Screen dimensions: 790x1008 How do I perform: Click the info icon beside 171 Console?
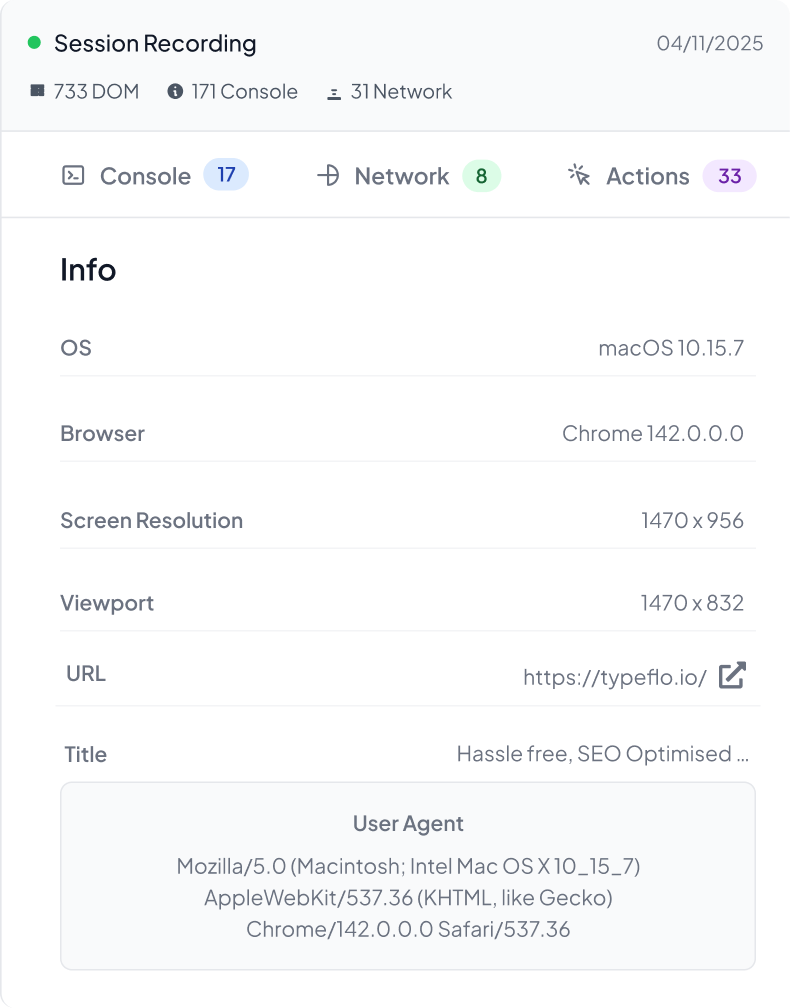click(175, 92)
